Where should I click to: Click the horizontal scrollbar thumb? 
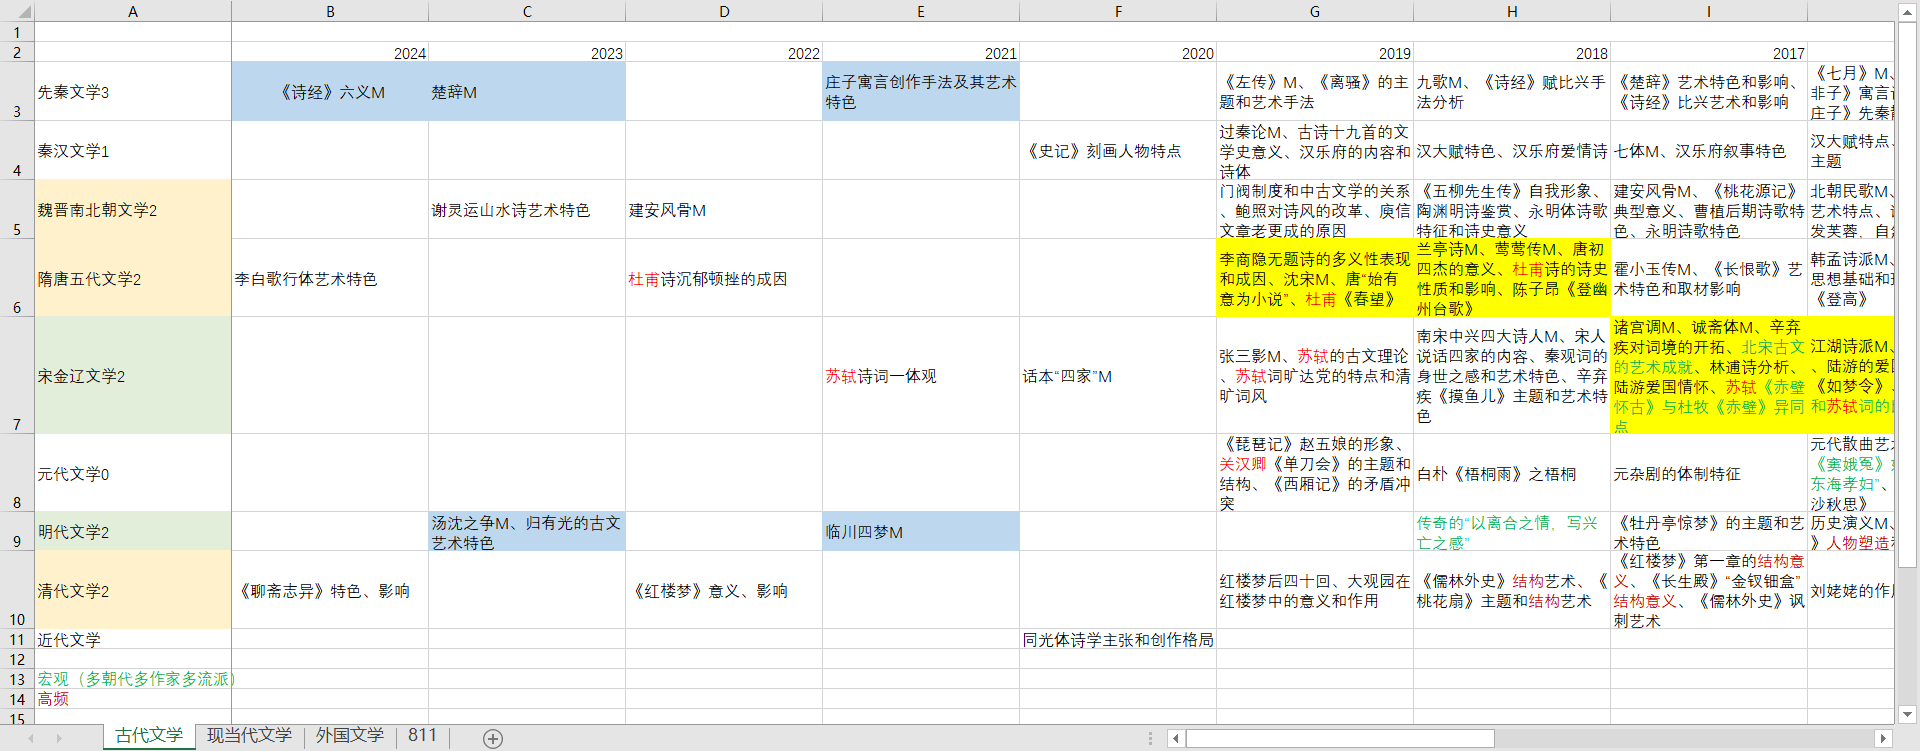[1339, 738]
